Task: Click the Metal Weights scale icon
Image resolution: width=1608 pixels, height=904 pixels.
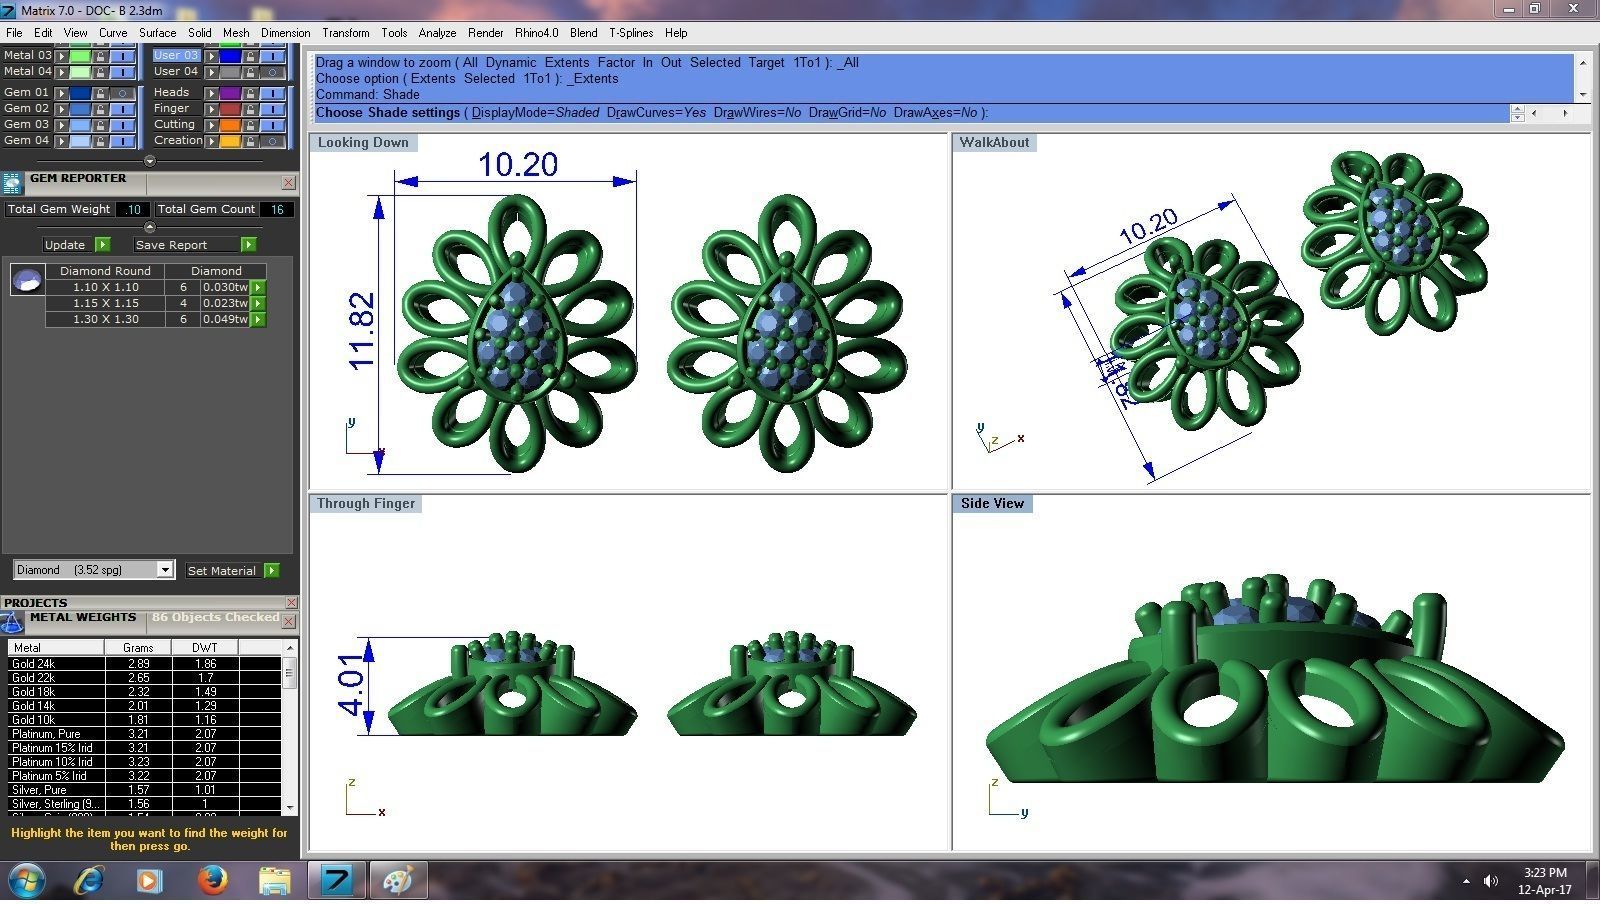Action: coord(12,623)
